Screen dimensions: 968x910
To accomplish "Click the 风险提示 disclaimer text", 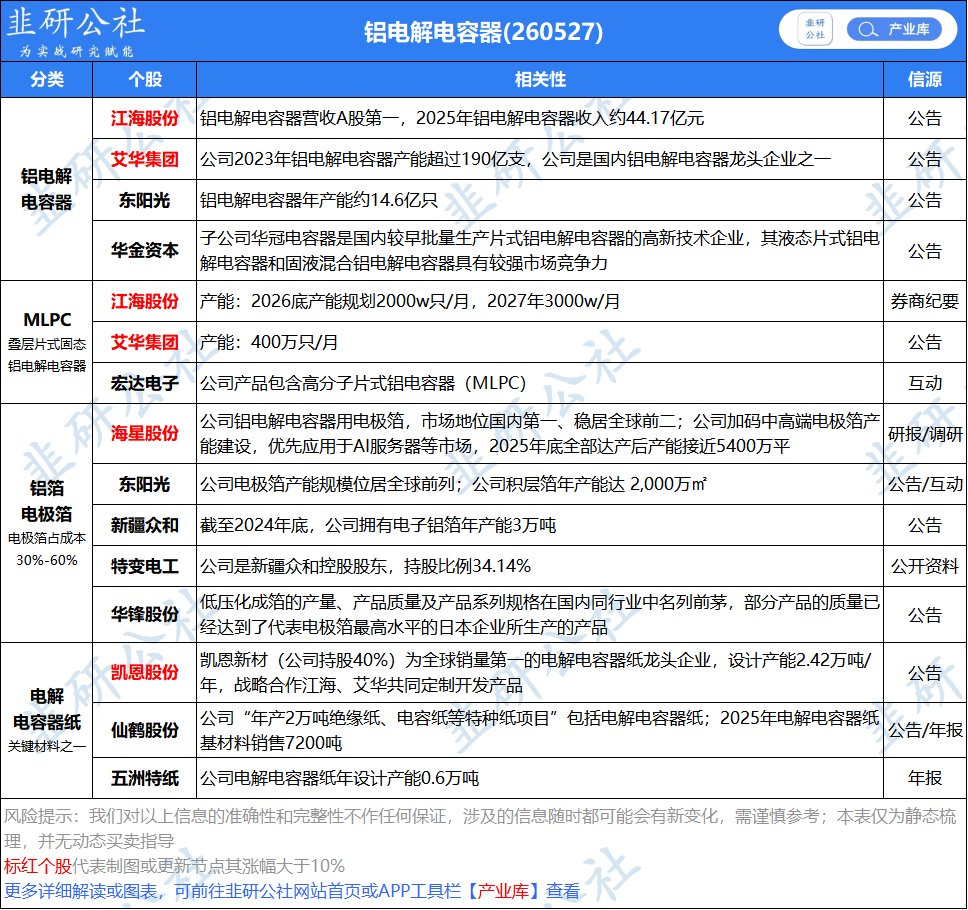I will (x=480, y=829).
